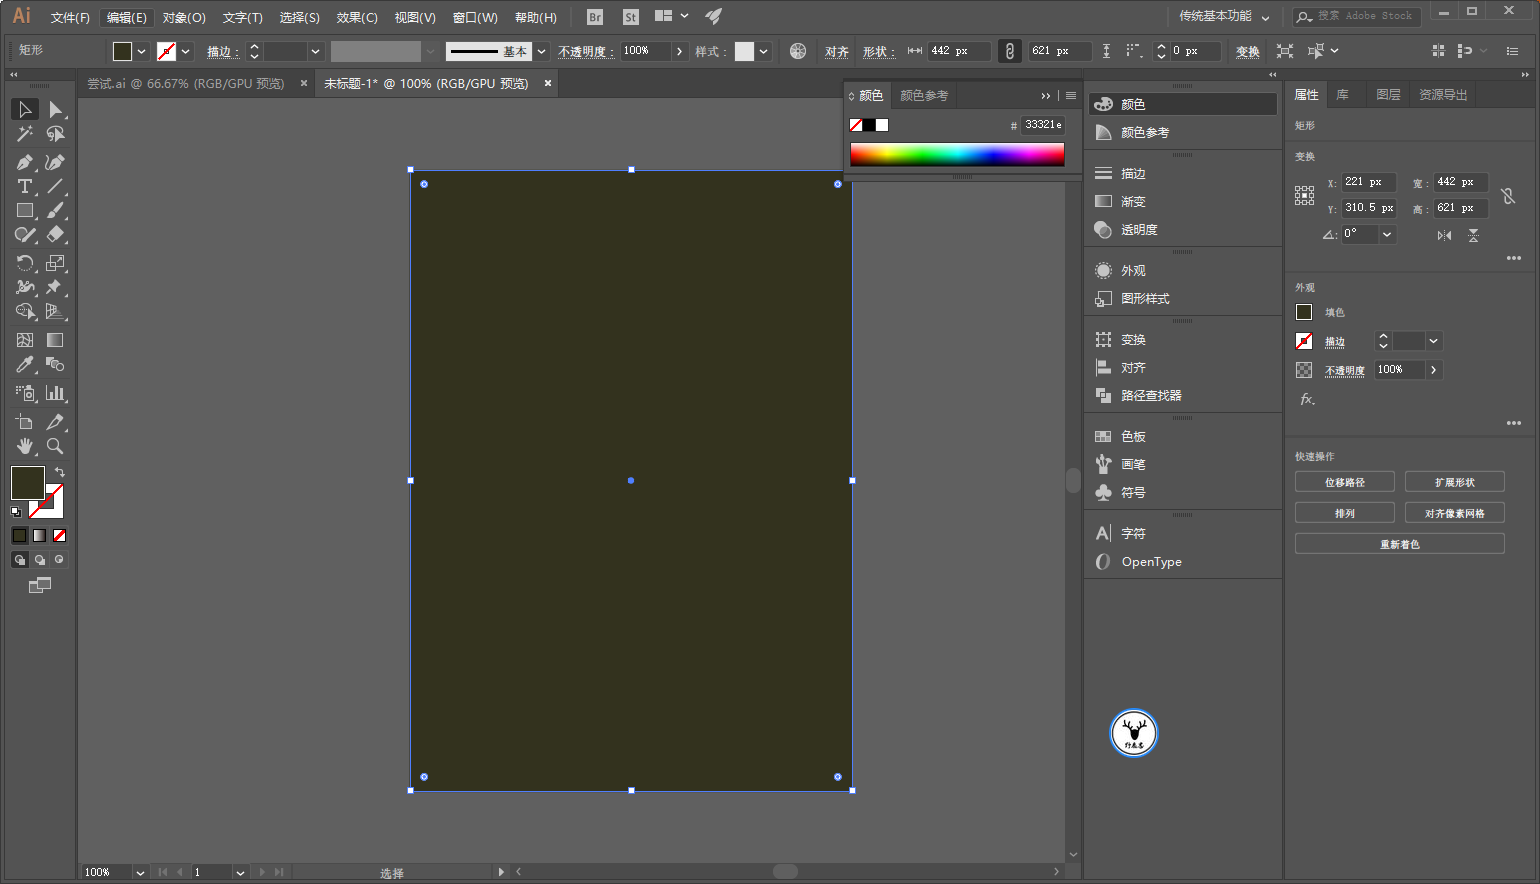Click the fill swatch in Properties appearance
This screenshot has width=1540, height=884.
[1304, 312]
